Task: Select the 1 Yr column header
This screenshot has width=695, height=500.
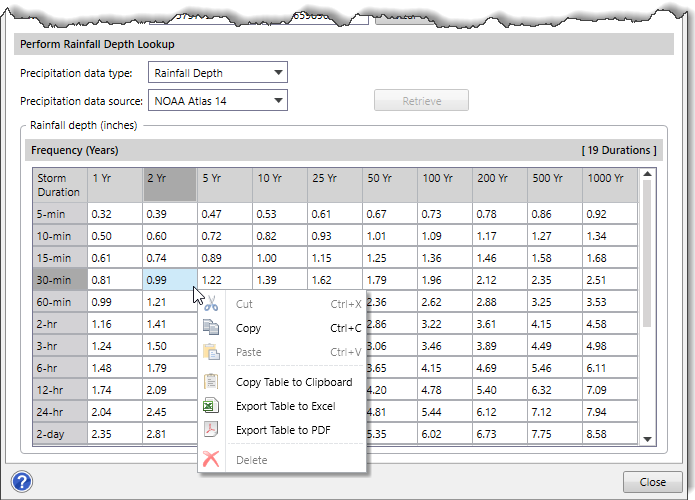Action: (115, 185)
